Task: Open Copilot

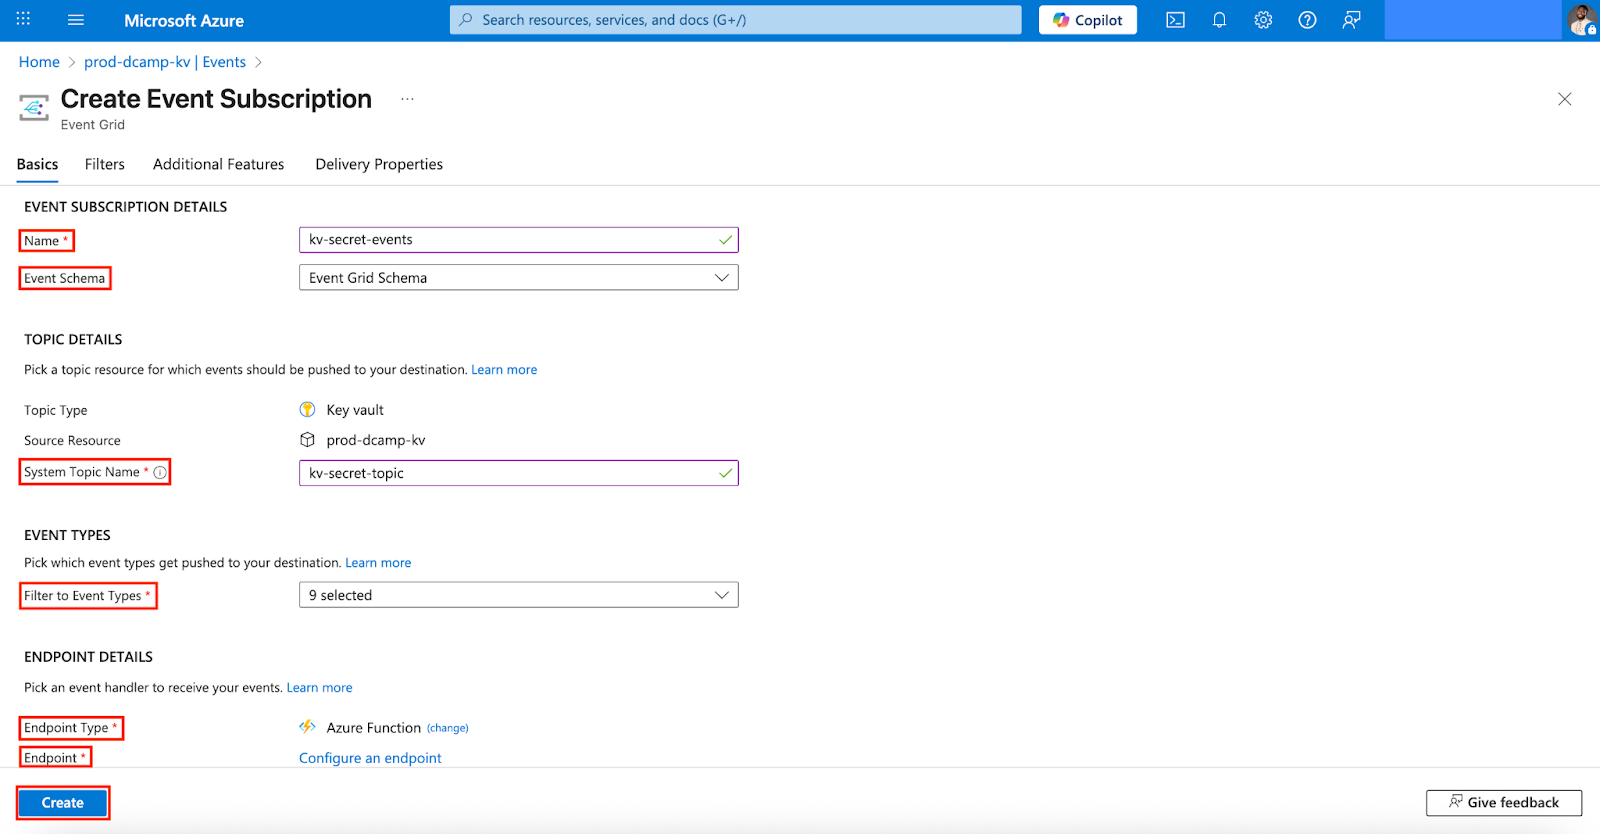Action: pyautogui.click(x=1088, y=20)
